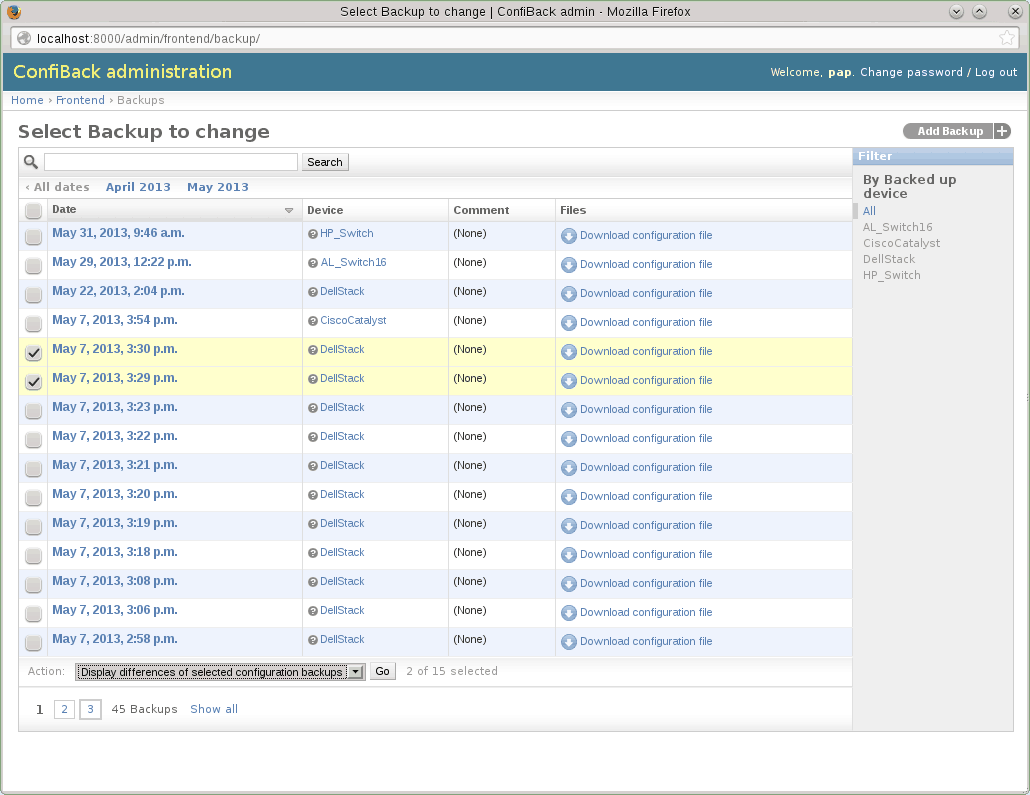Filter backups by April 2013
Viewport: 1030px width, 795px height.
(x=138, y=187)
